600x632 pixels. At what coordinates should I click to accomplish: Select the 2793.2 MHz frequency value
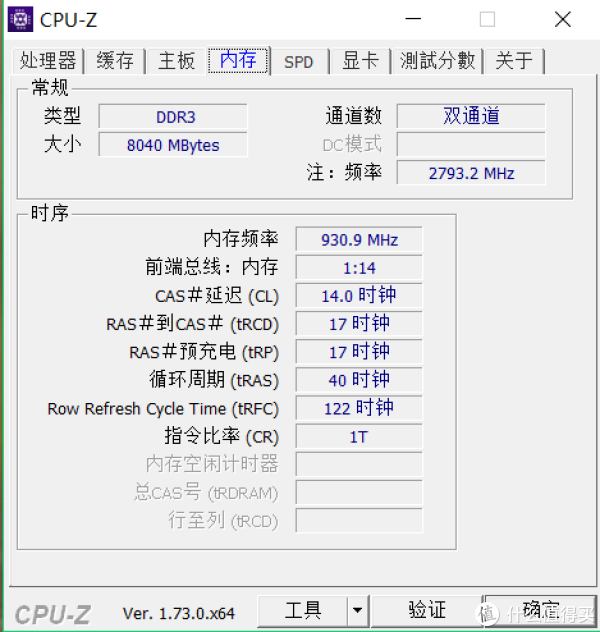pos(471,173)
